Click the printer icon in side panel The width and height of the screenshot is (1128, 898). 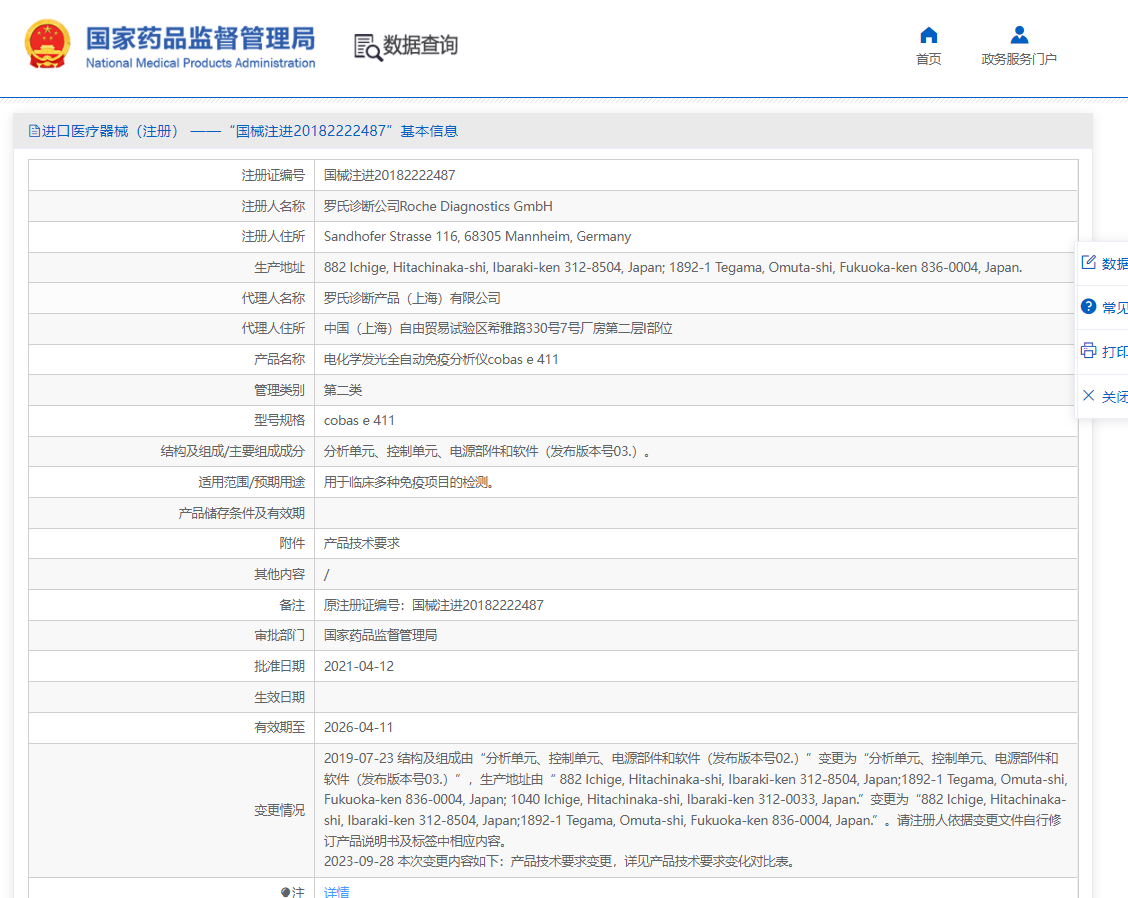[1088, 350]
